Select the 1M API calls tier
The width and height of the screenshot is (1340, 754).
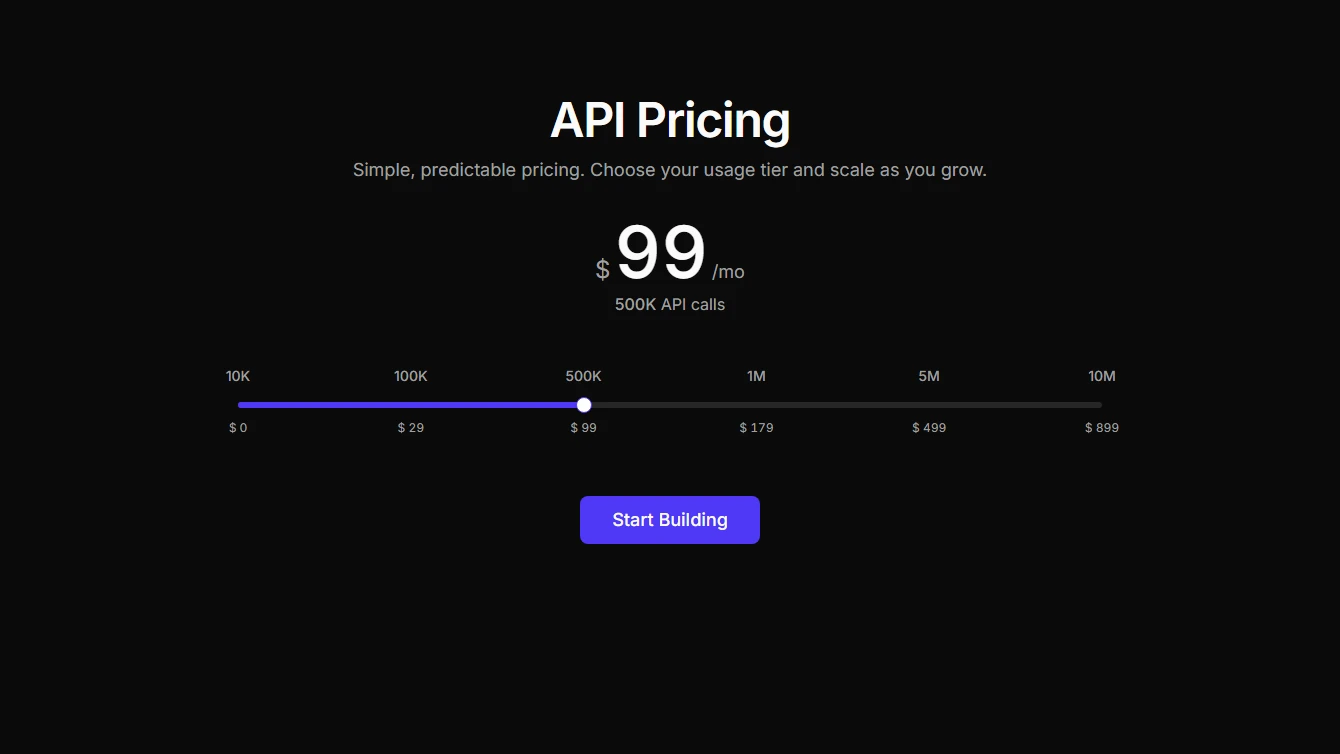(756, 376)
